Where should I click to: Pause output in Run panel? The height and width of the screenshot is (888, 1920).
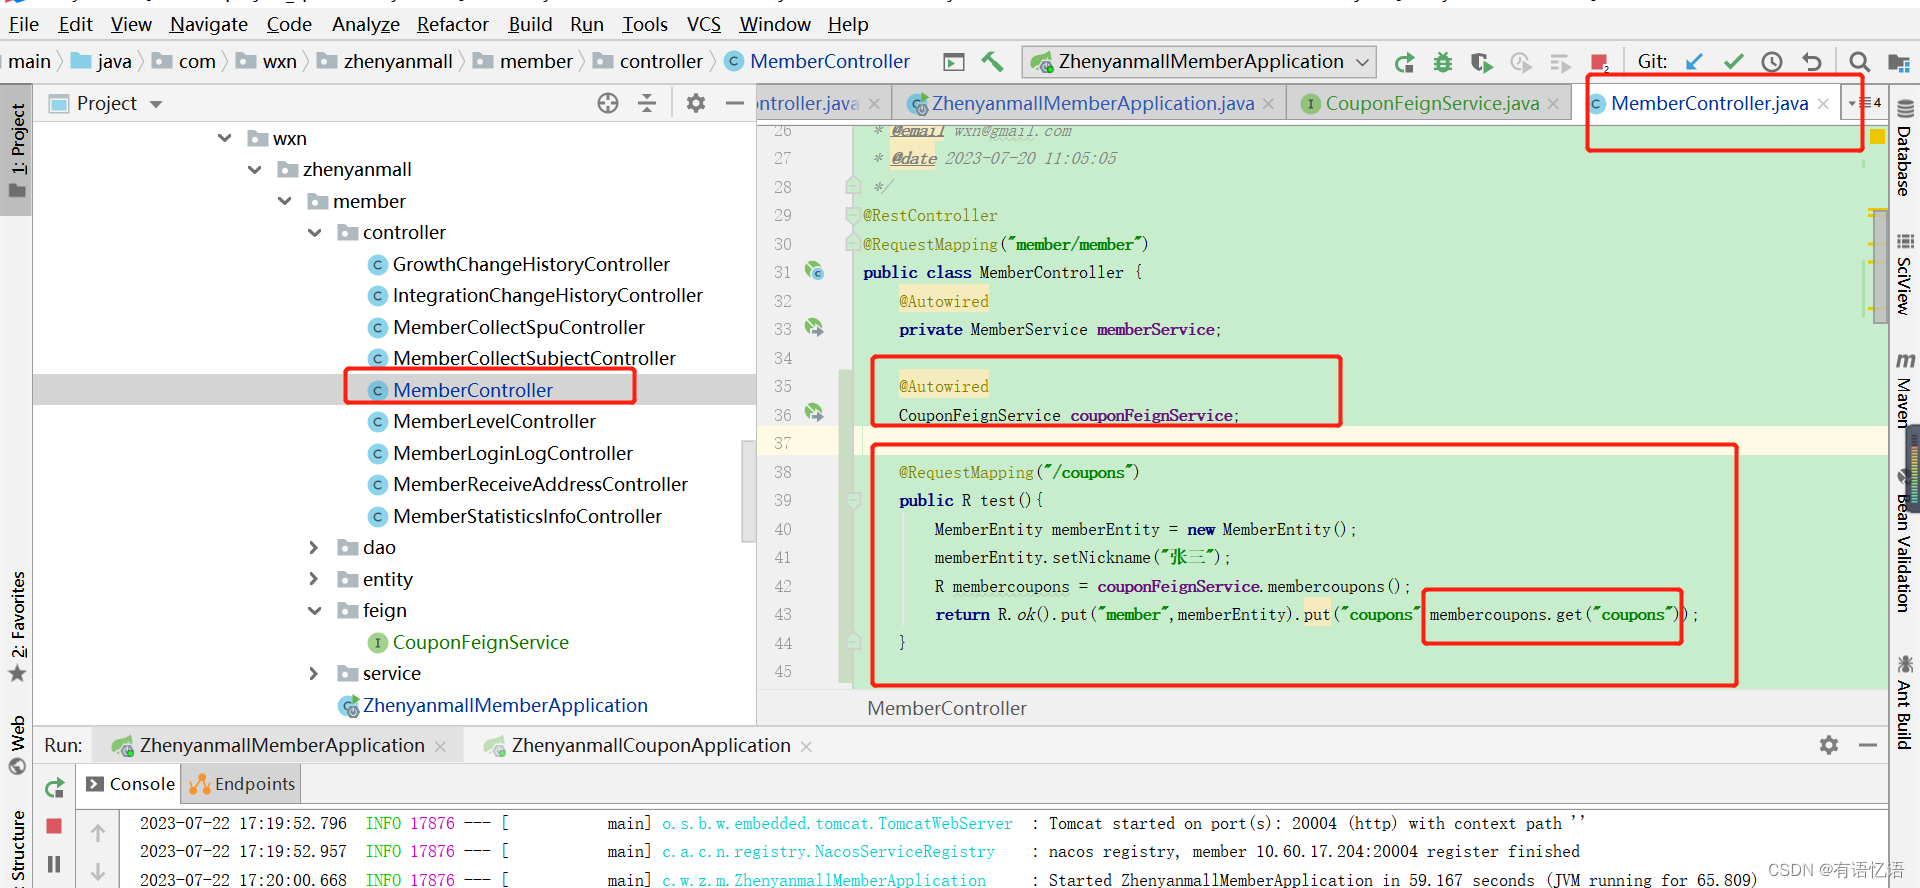coord(55,864)
